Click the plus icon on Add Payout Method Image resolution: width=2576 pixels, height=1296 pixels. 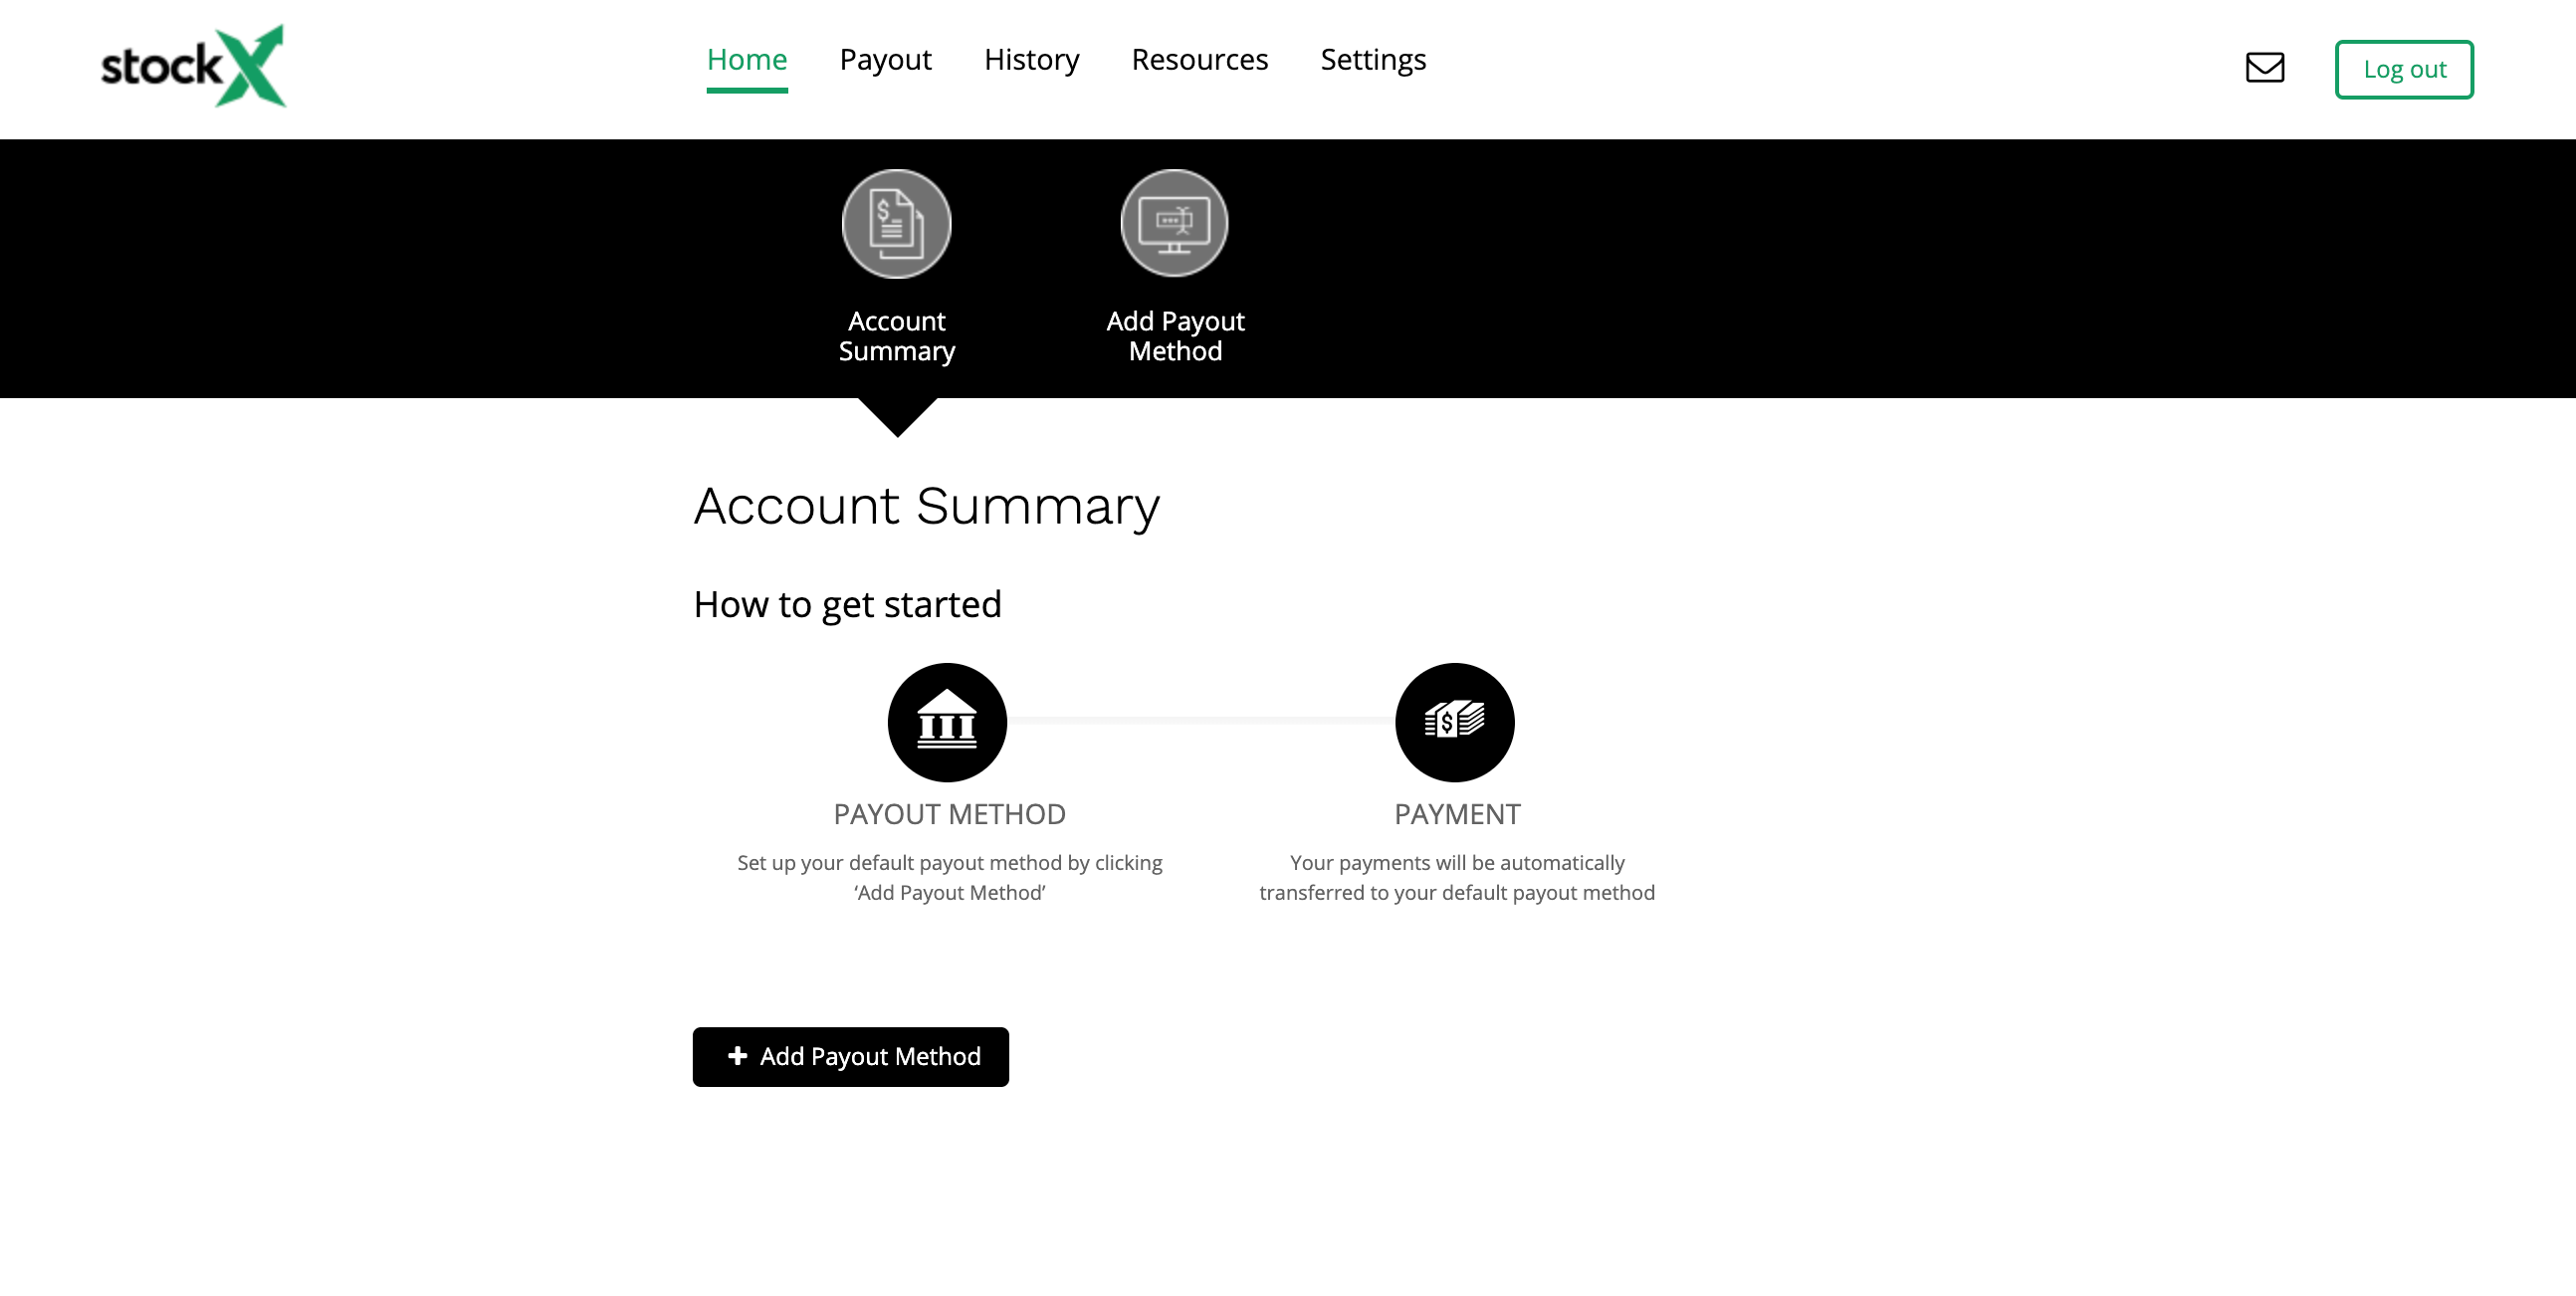pos(737,1056)
